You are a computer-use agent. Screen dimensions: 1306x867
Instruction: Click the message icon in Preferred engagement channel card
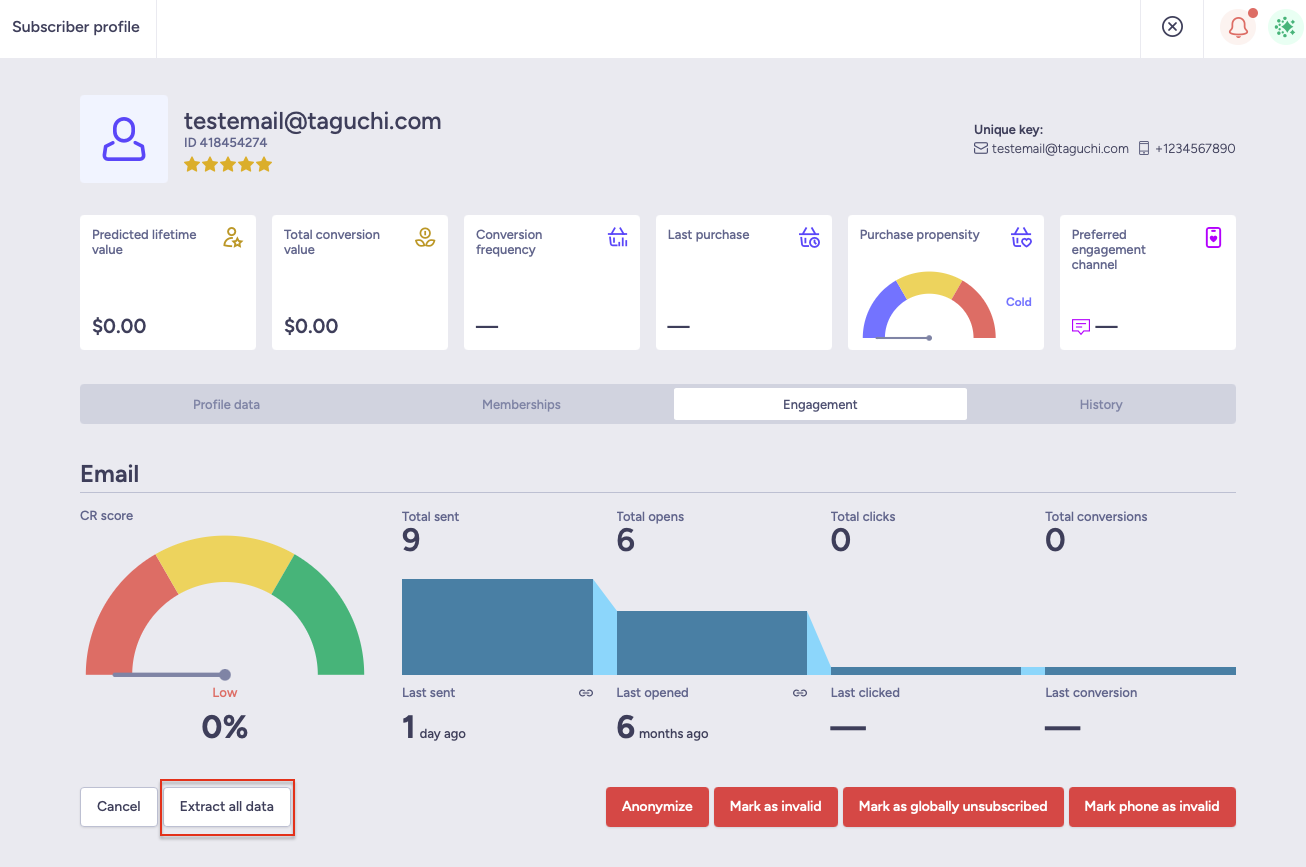click(x=1081, y=327)
